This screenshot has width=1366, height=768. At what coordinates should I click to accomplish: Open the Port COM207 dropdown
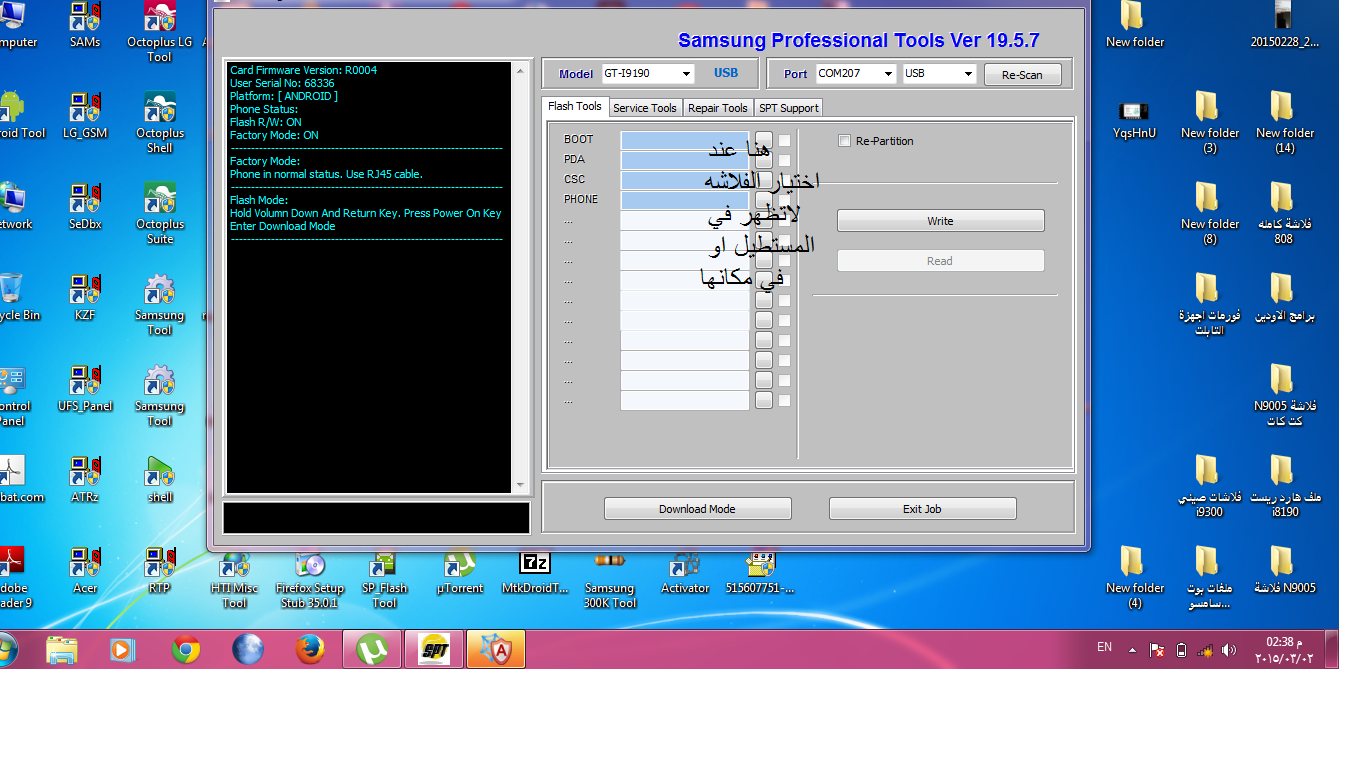click(x=887, y=74)
